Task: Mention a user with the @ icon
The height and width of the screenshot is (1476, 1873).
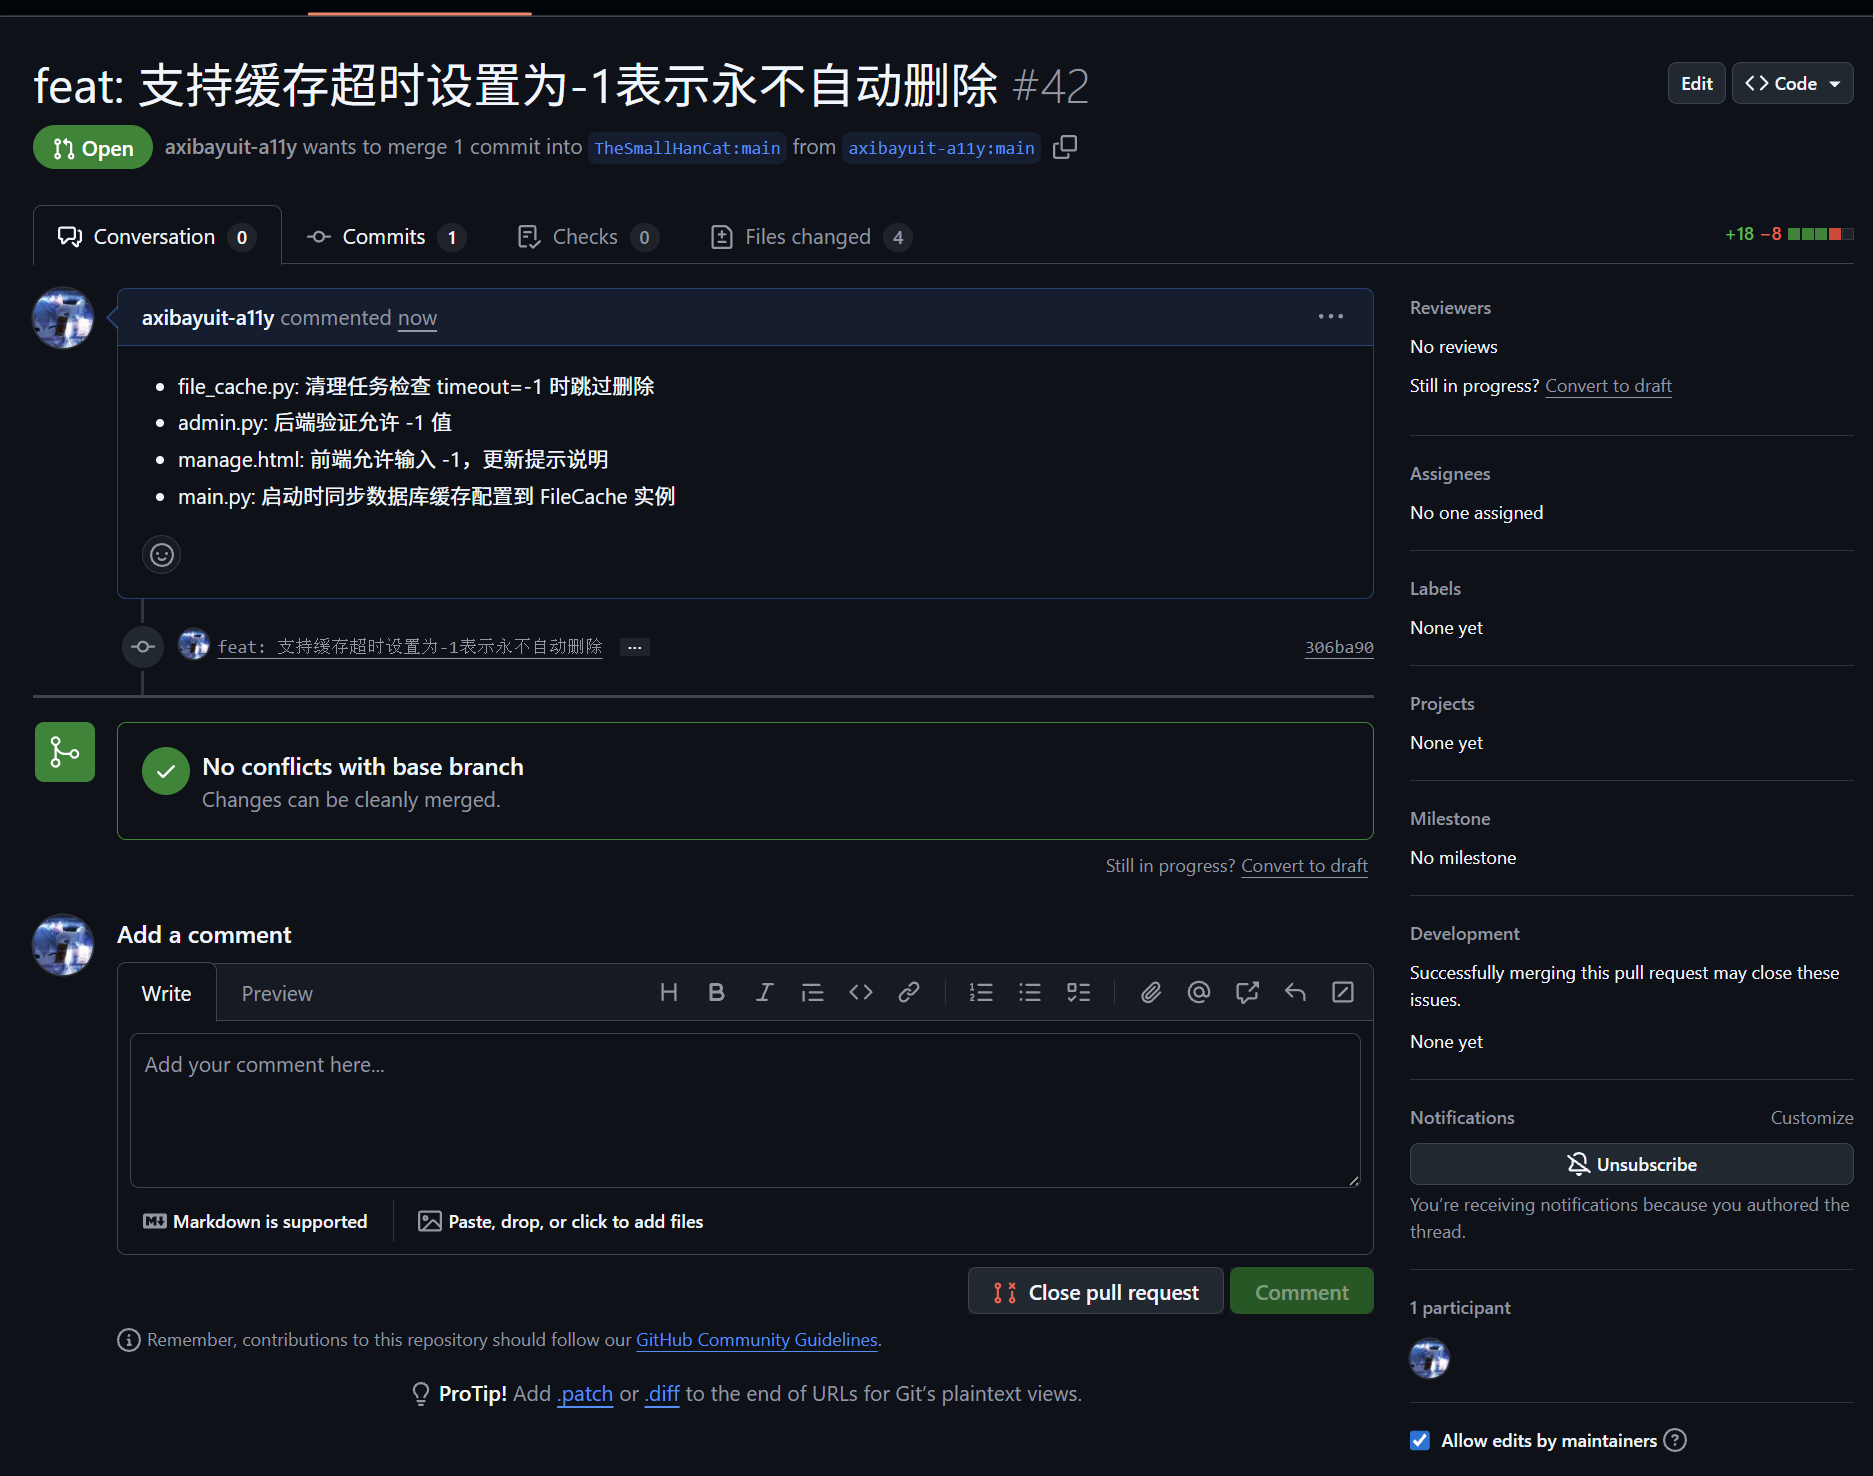Action: pos(1199,992)
